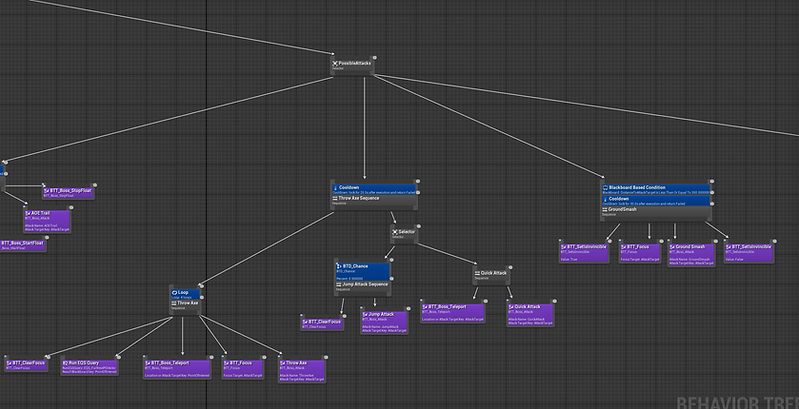Select the BTT_Boss_StartFloat task node
Viewport: 799px width, 409px height.
pyautogui.click(x=22, y=245)
